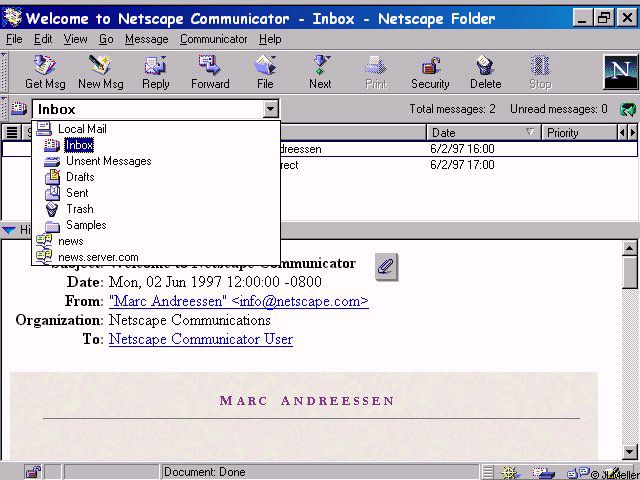Shift columns right with the right arrow
The width and height of the screenshot is (640, 480).
click(x=633, y=132)
